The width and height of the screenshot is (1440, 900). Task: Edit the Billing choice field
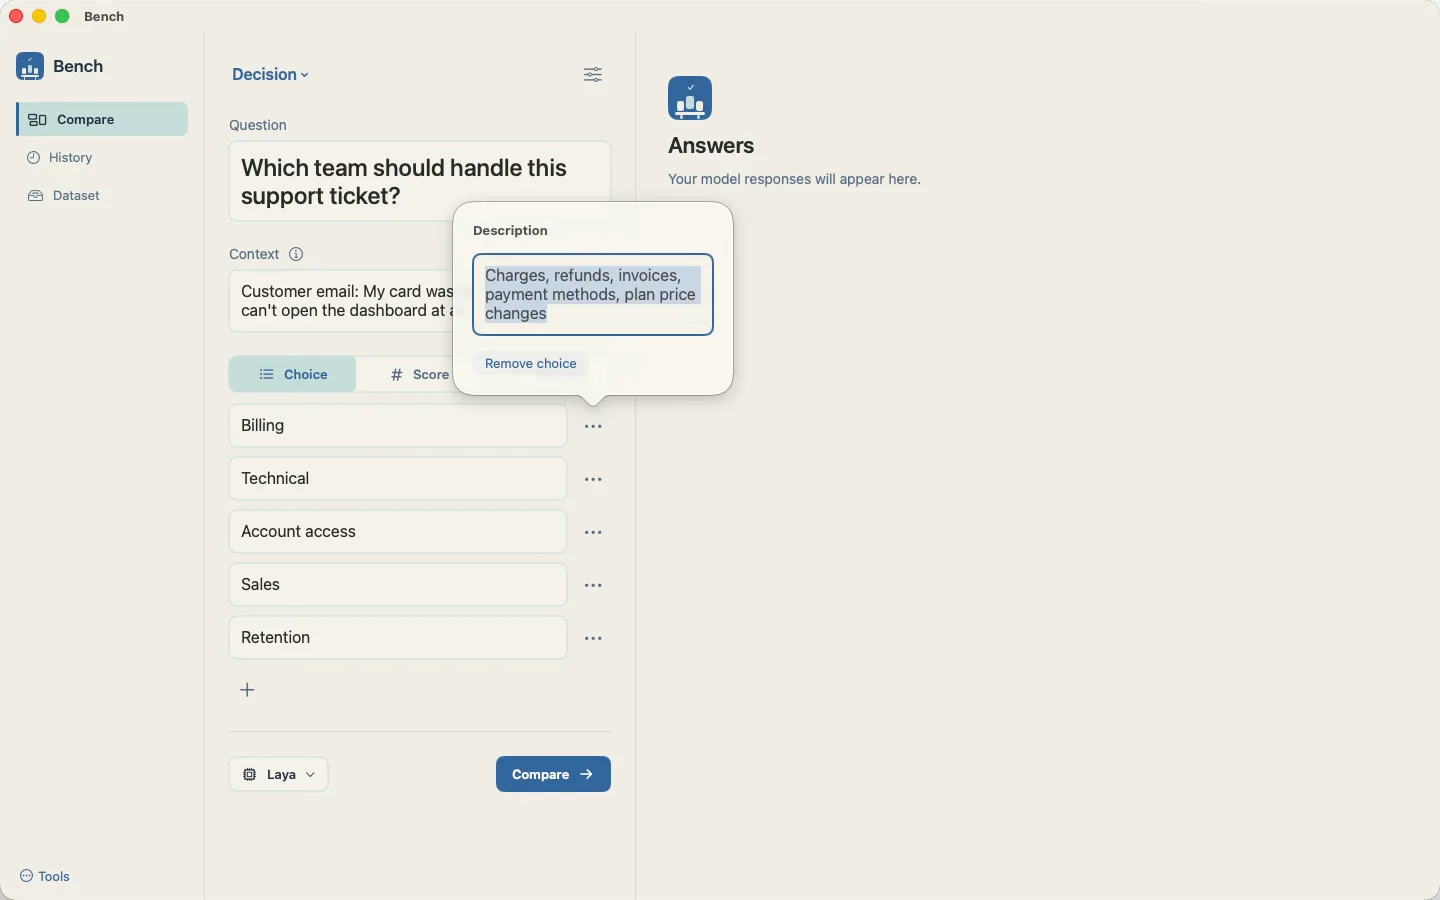[398, 426]
